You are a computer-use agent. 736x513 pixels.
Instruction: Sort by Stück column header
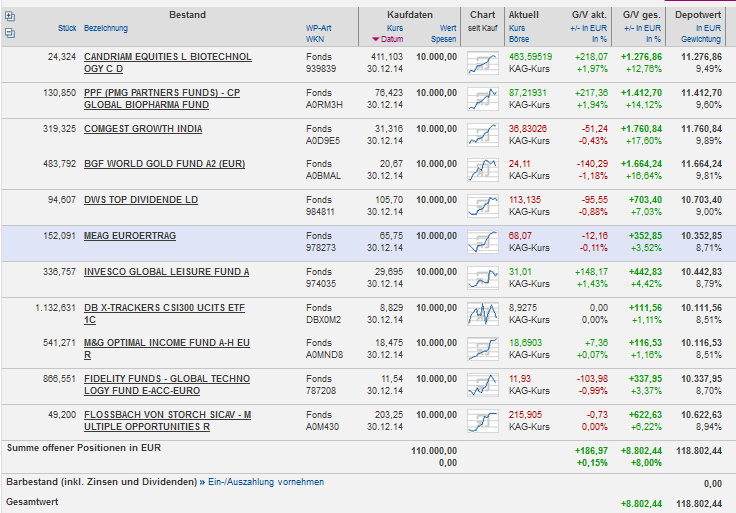(67, 28)
